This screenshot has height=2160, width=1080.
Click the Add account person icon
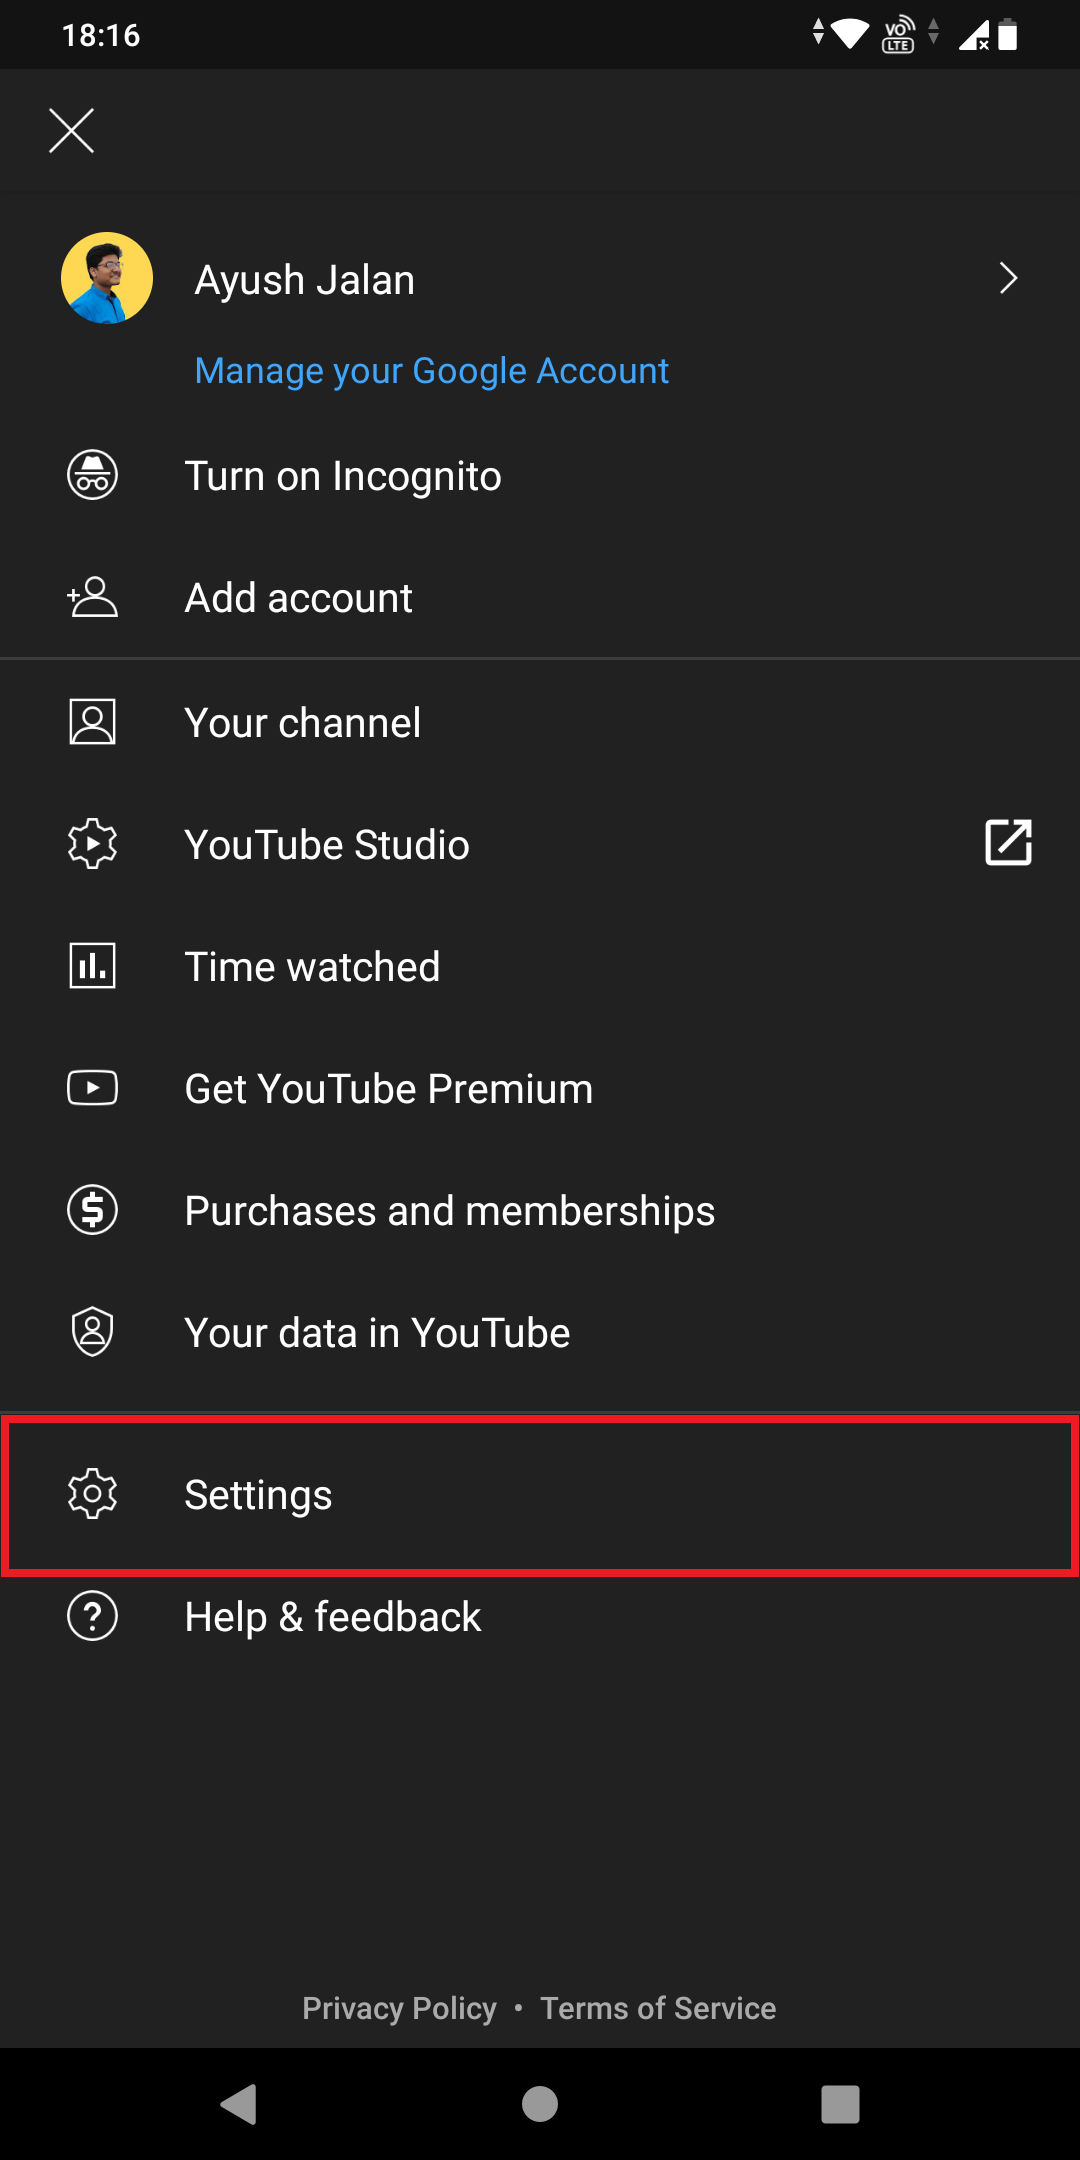[92, 597]
